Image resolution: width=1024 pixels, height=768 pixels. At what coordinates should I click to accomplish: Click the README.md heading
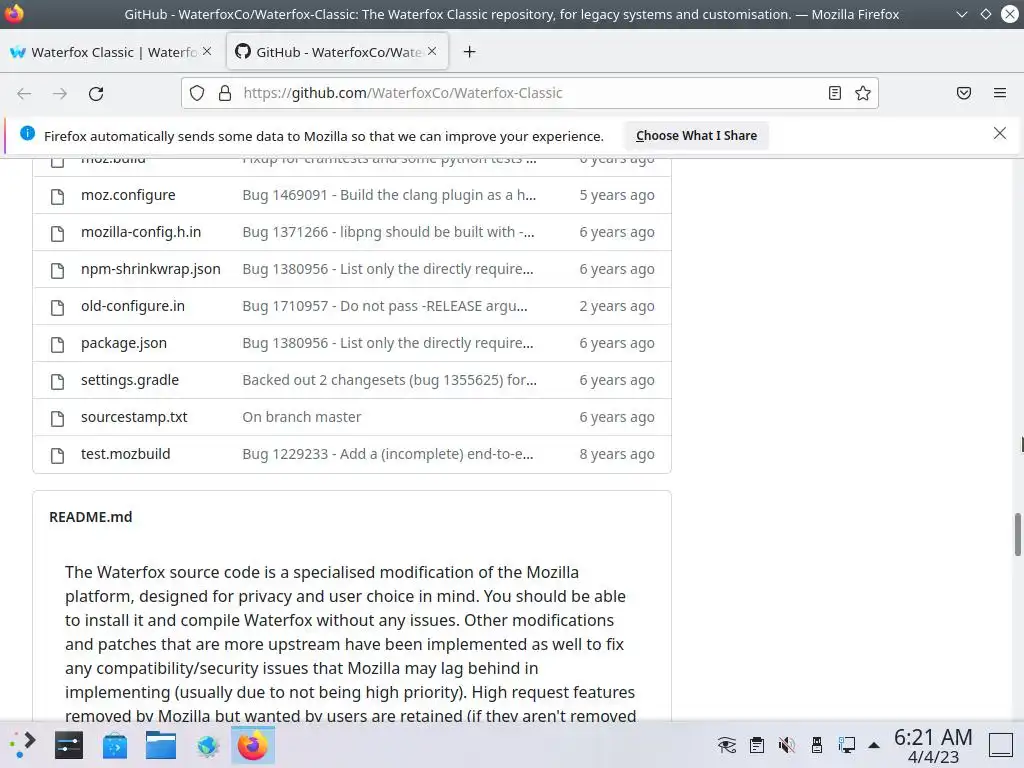(x=91, y=517)
